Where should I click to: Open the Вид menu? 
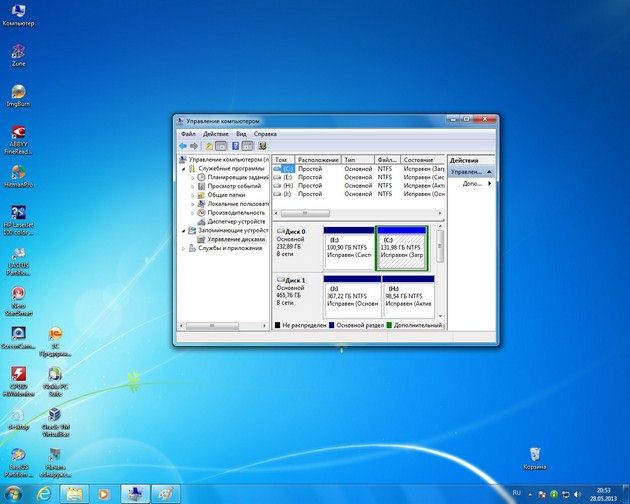tap(241, 134)
